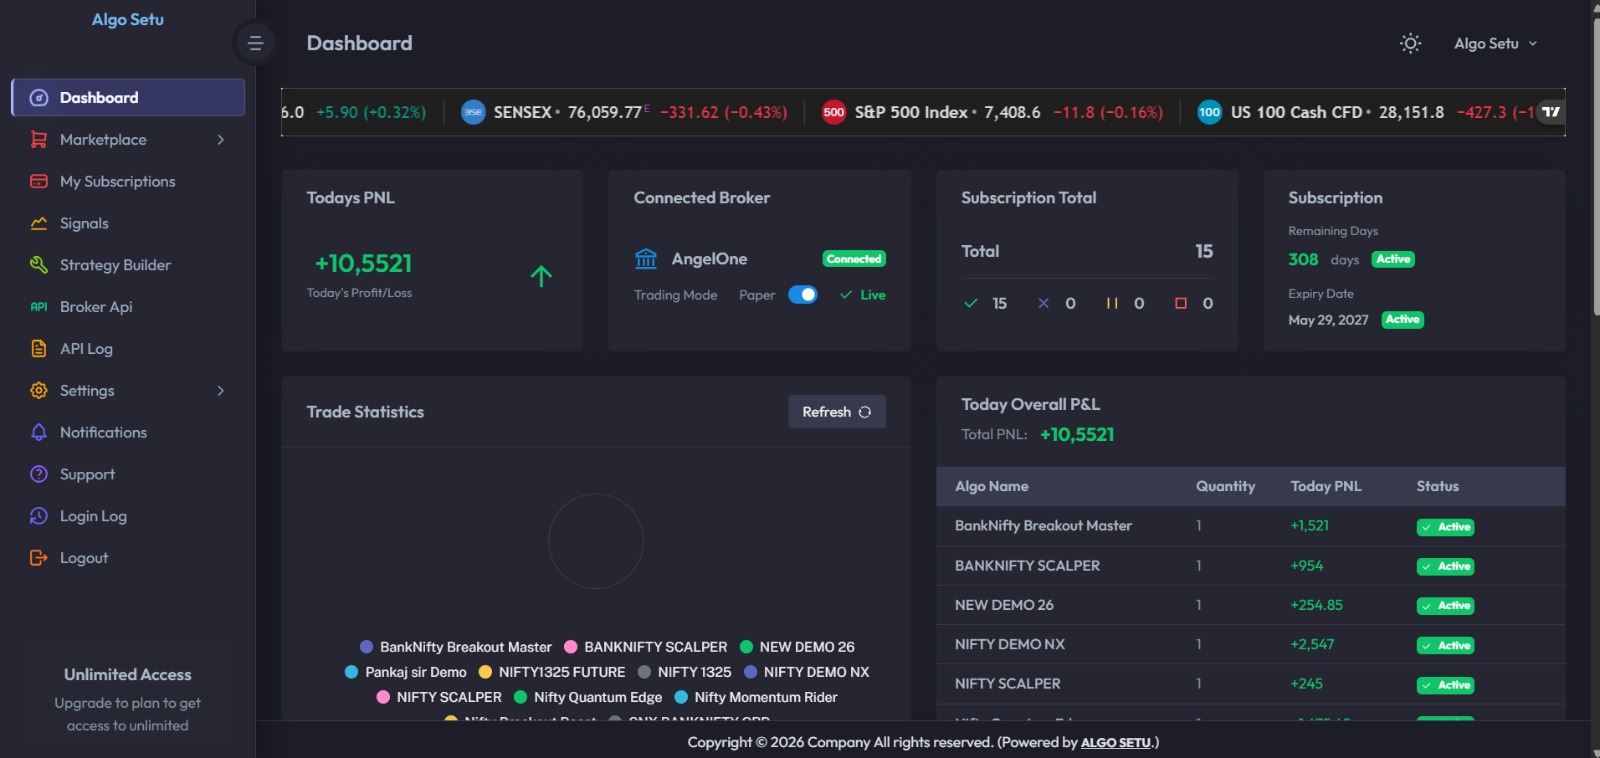
Task: Click the Broker Api icon
Action: tap(39, 307)
